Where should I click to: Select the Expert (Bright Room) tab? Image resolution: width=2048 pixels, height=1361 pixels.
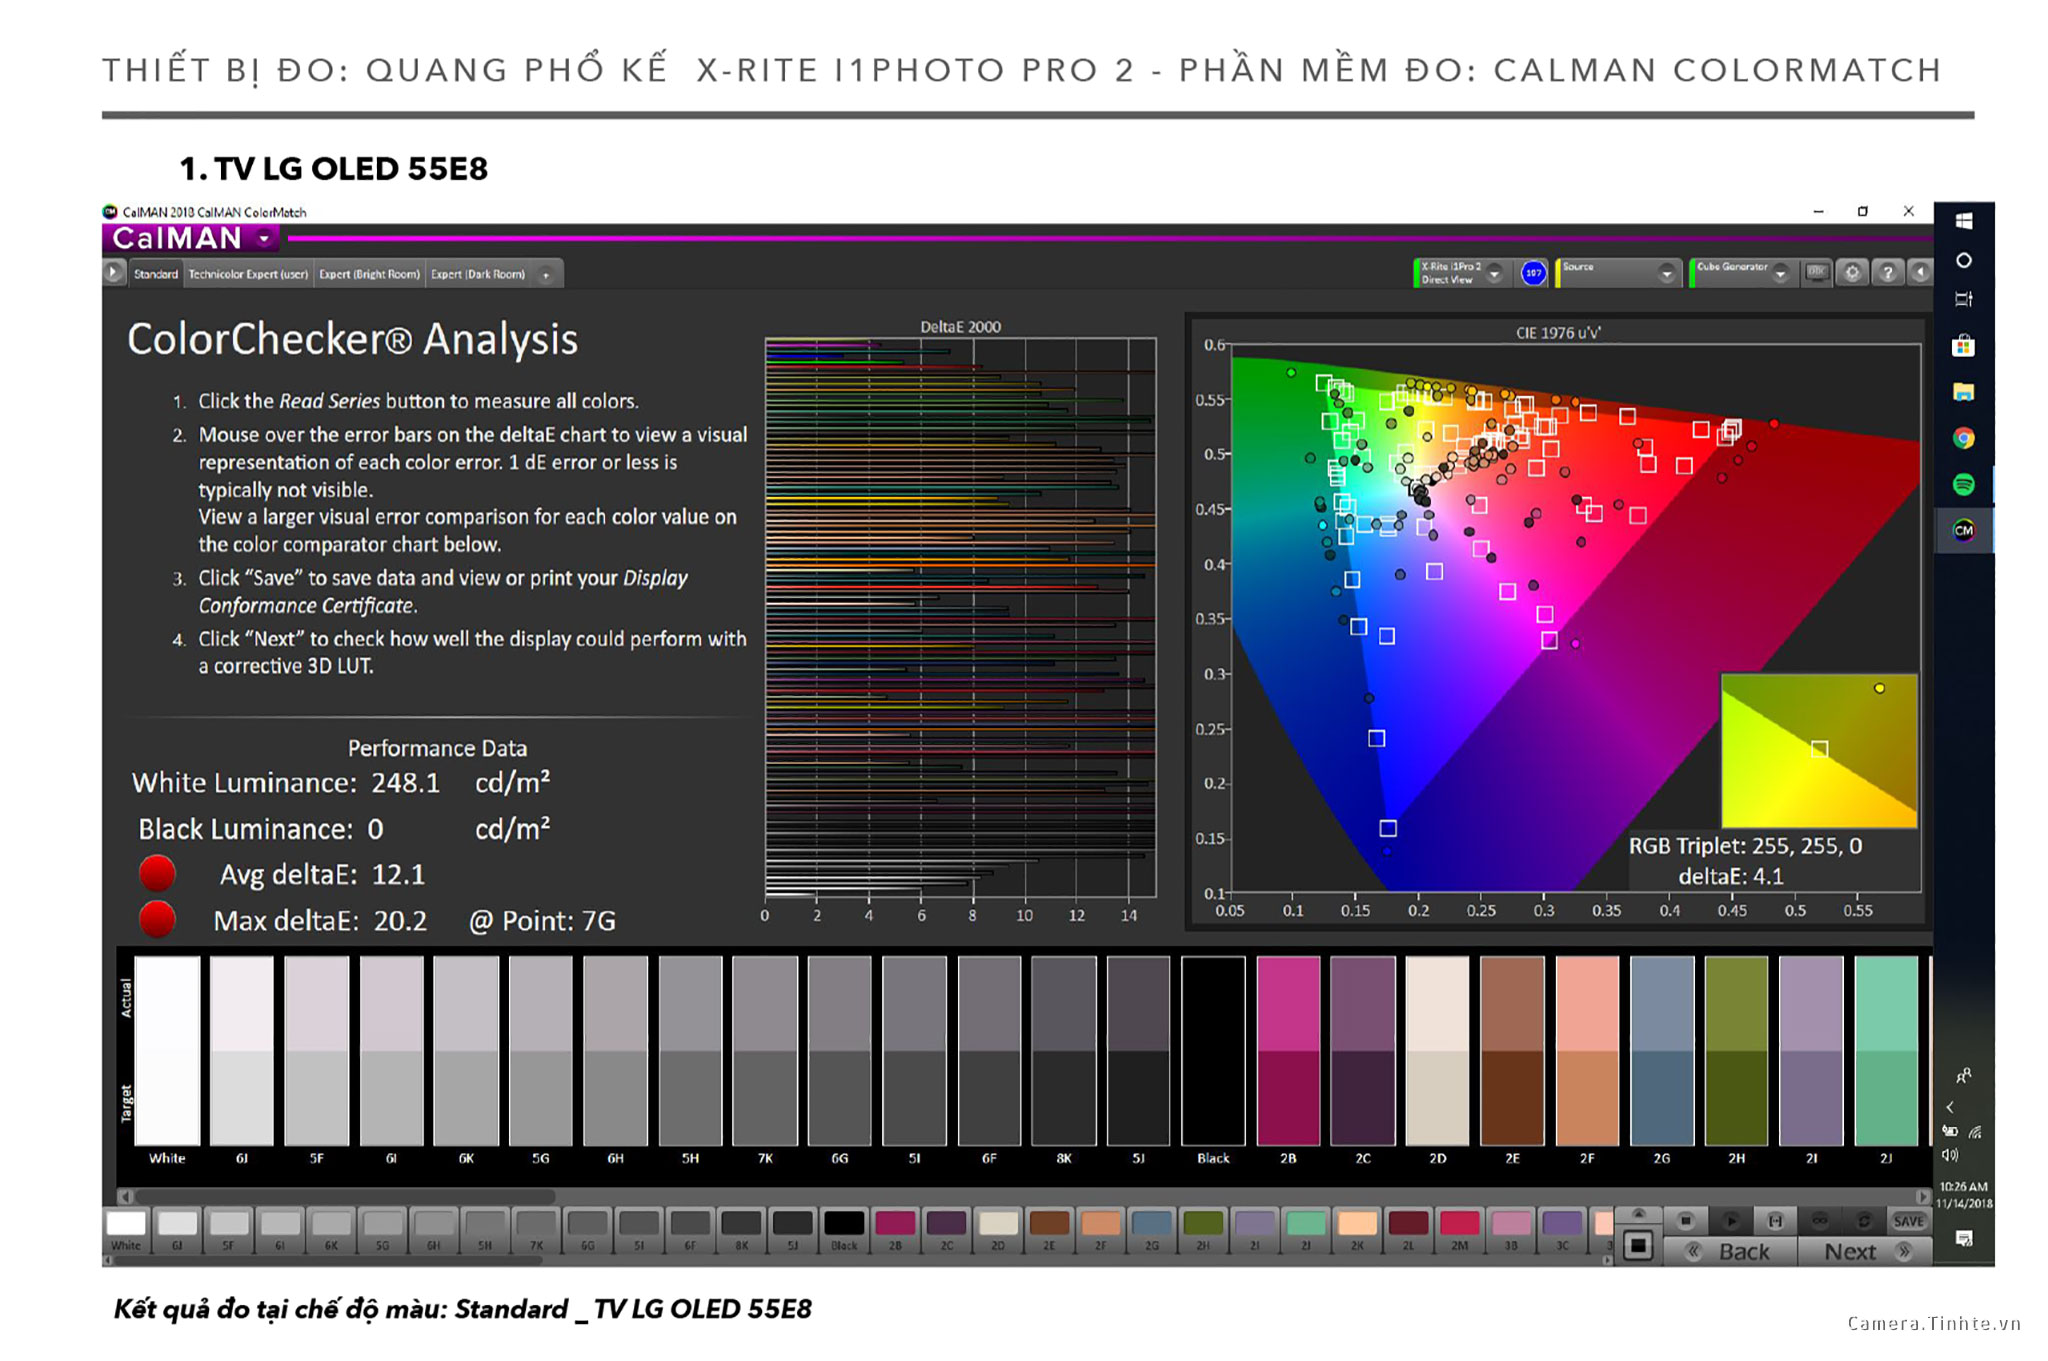point(369,274)
